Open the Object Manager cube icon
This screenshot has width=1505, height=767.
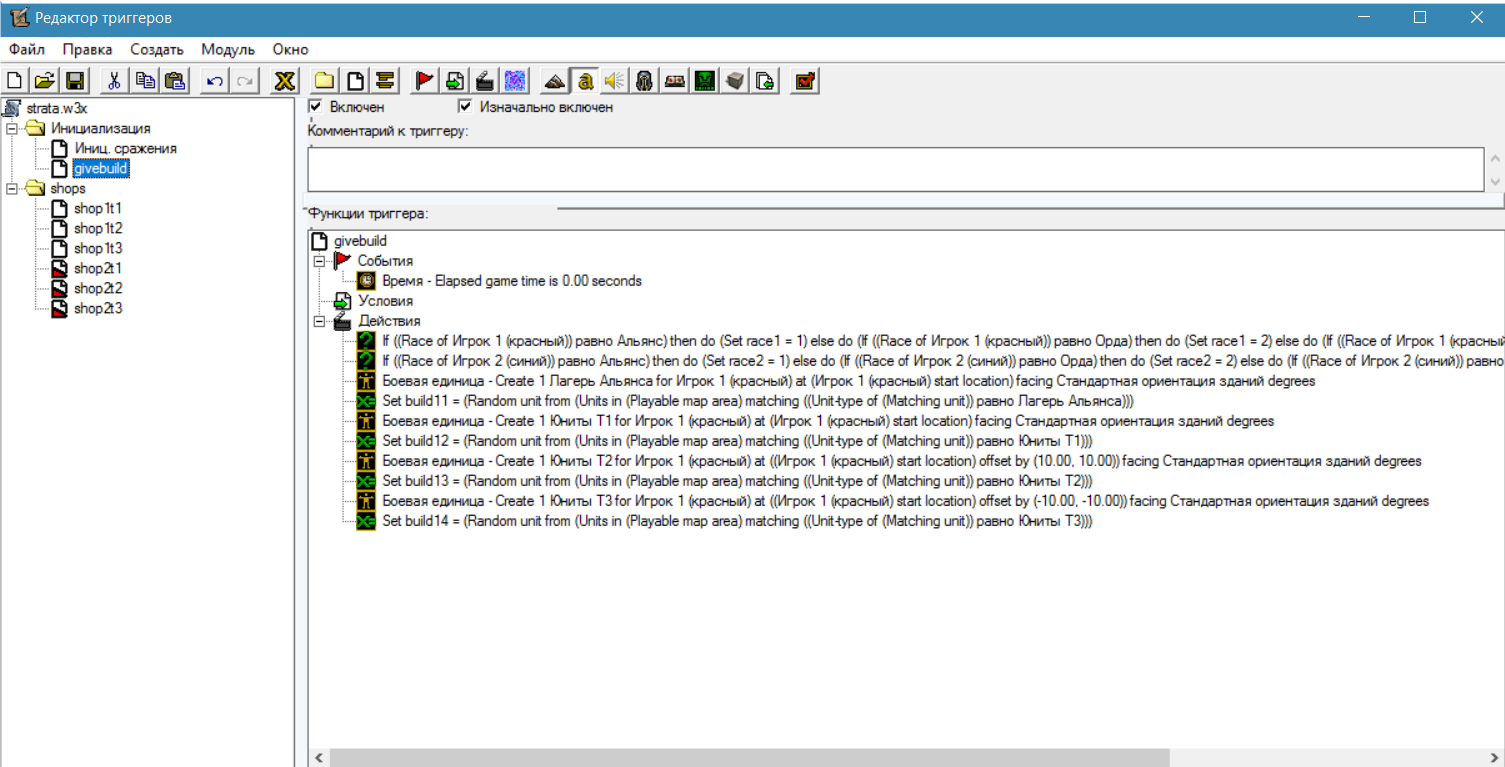[x=735, y=81]
